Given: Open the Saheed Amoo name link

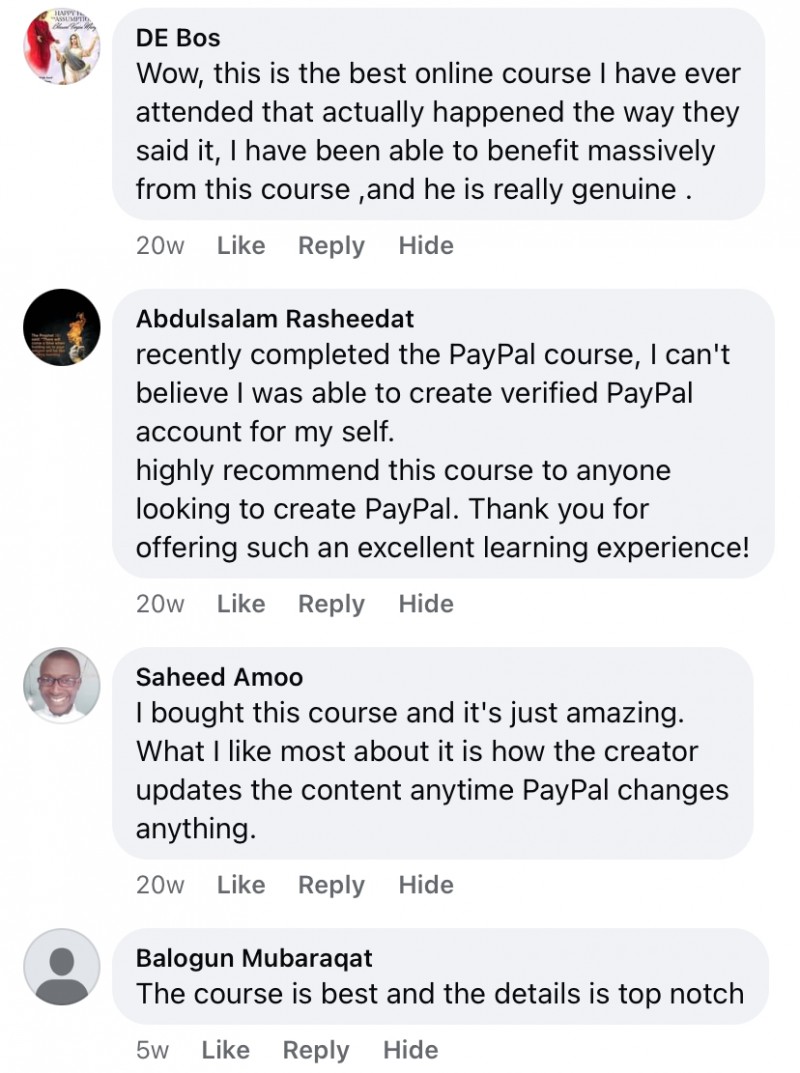Looking at the screenshot, I should pos(219,677).
